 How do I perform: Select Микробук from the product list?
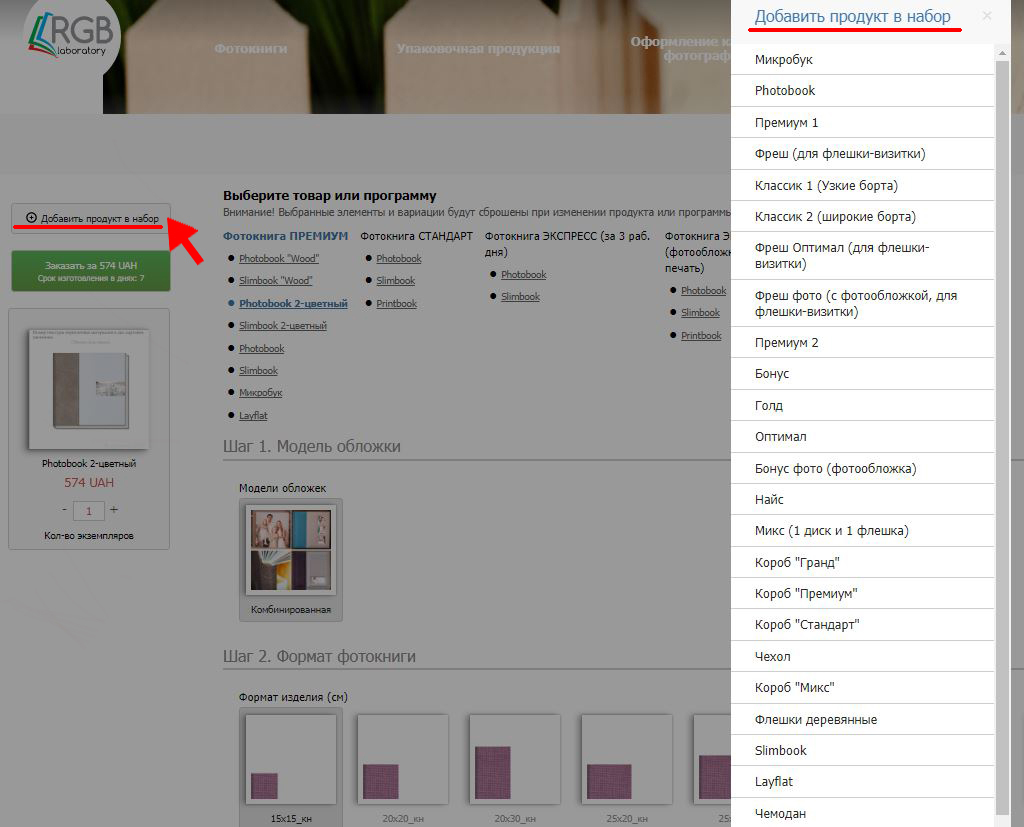(784, 60)
